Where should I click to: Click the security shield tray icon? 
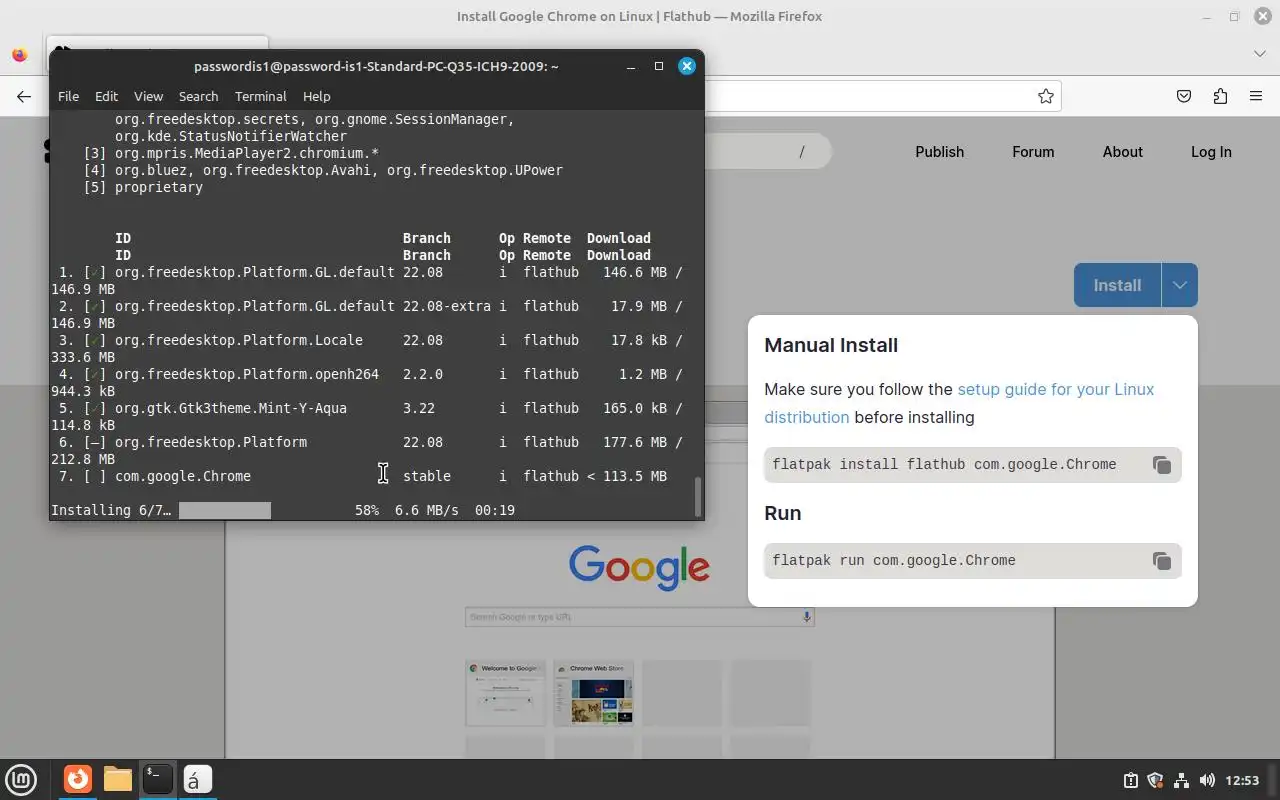[x=1155, y=780]
